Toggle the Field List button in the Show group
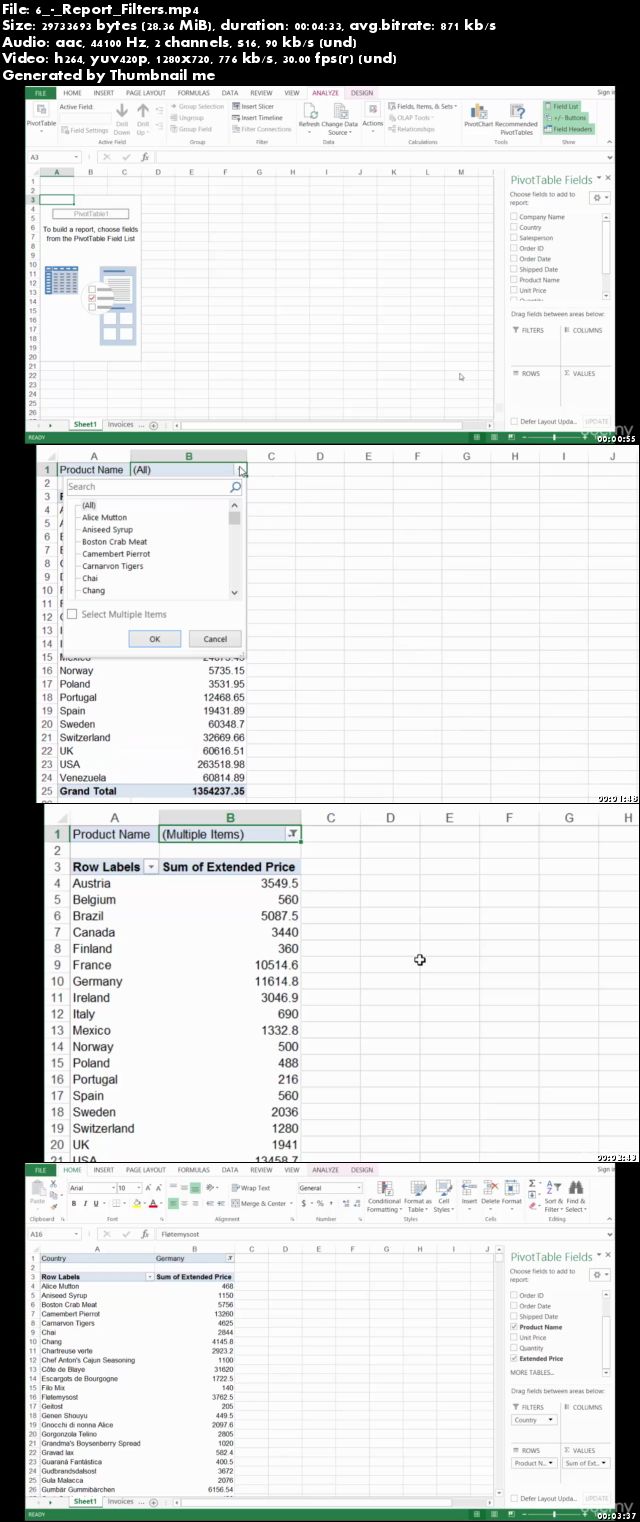640x1522 pixels. [x=562, y=106]
